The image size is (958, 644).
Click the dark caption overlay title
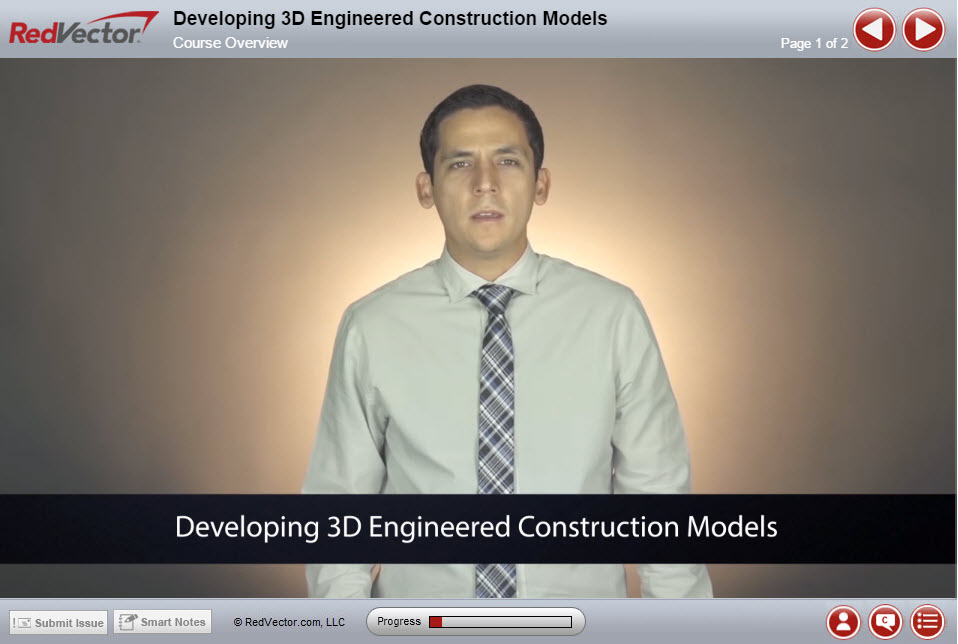tap(478, 526)
